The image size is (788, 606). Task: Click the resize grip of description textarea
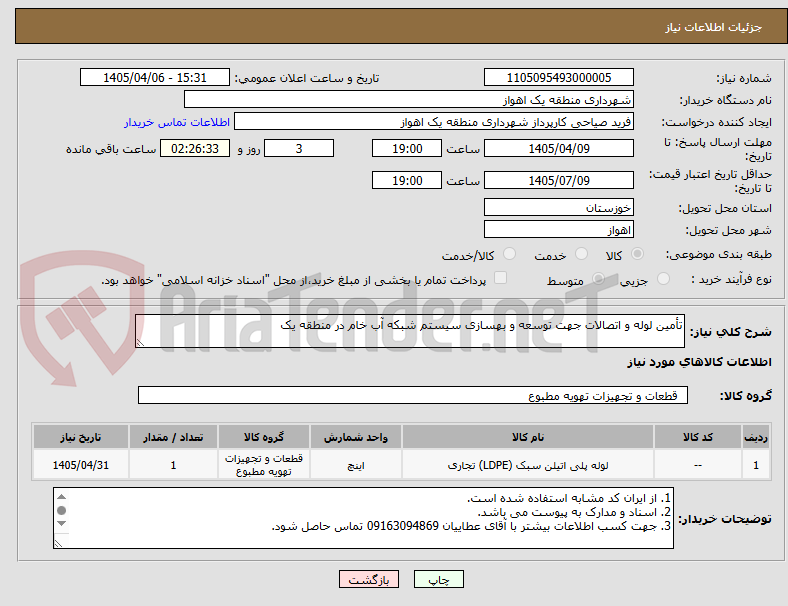click(140, 343)
